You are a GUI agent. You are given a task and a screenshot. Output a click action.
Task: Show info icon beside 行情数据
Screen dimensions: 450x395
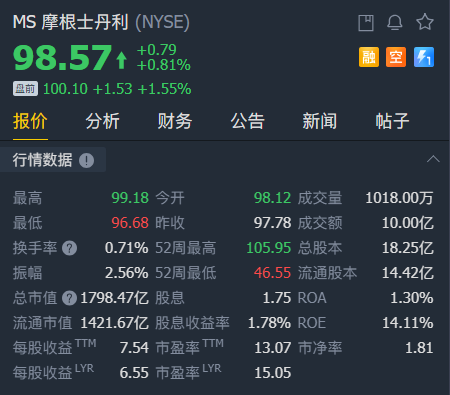86,160
